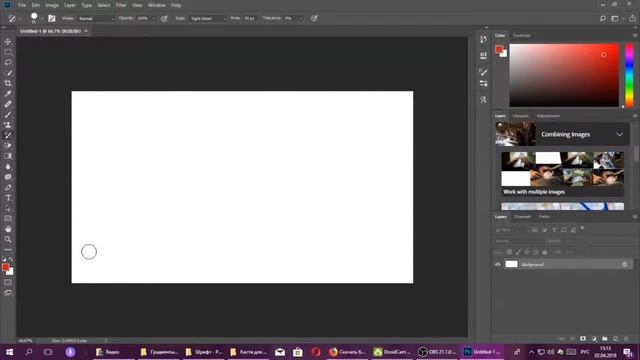
Task: Switch to the Channels tab
Action: [522, 217]
